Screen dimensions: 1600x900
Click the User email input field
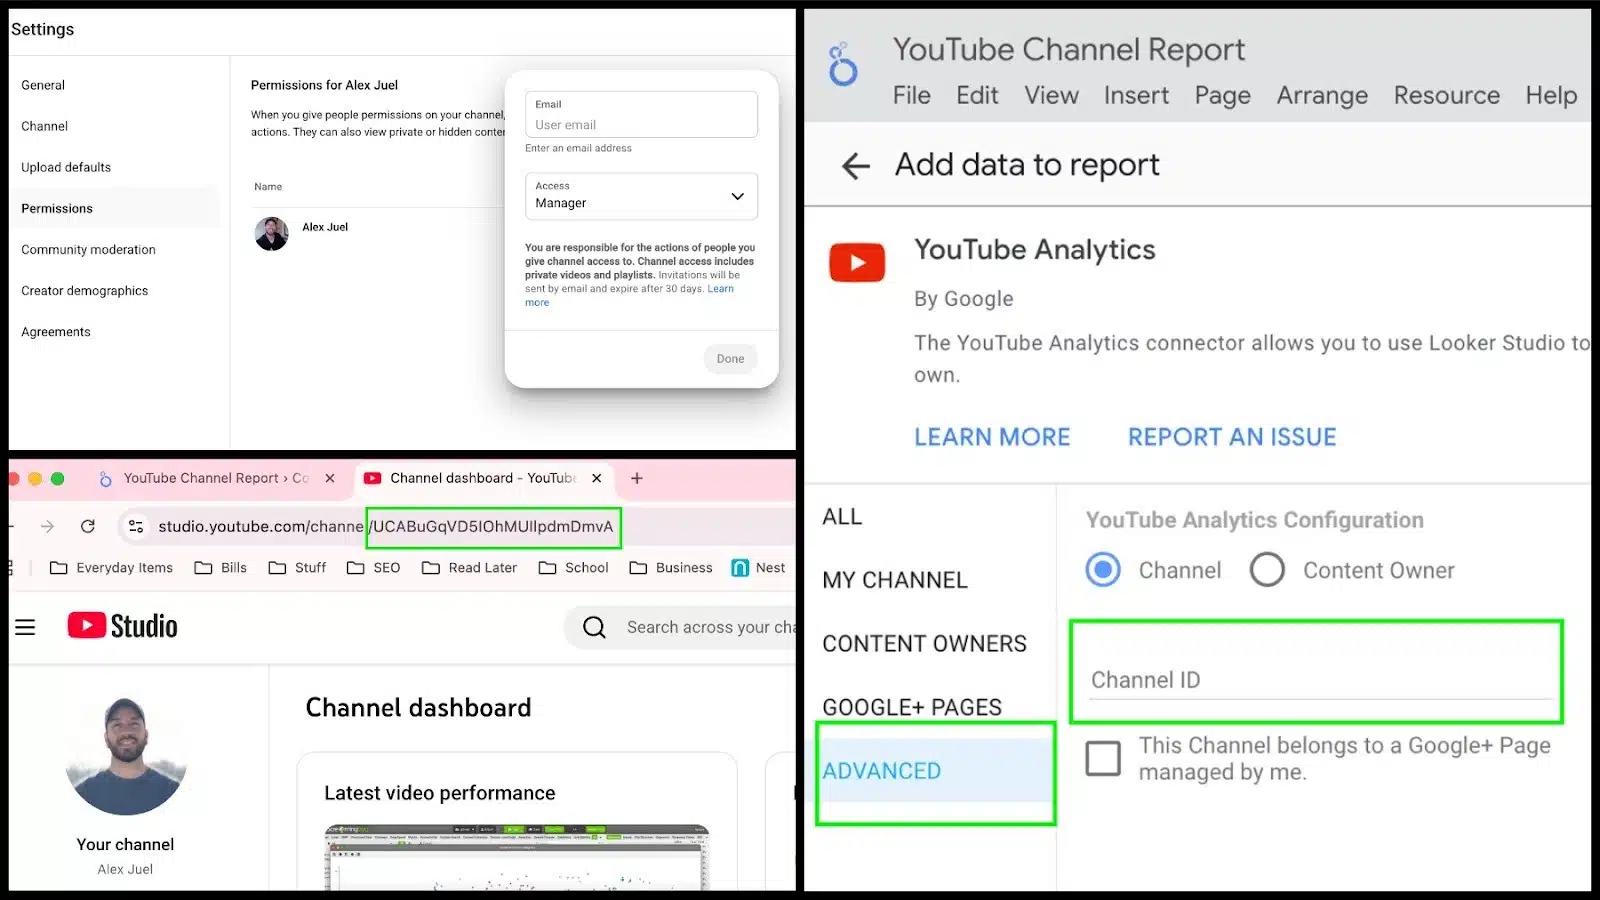click(641, 115)
